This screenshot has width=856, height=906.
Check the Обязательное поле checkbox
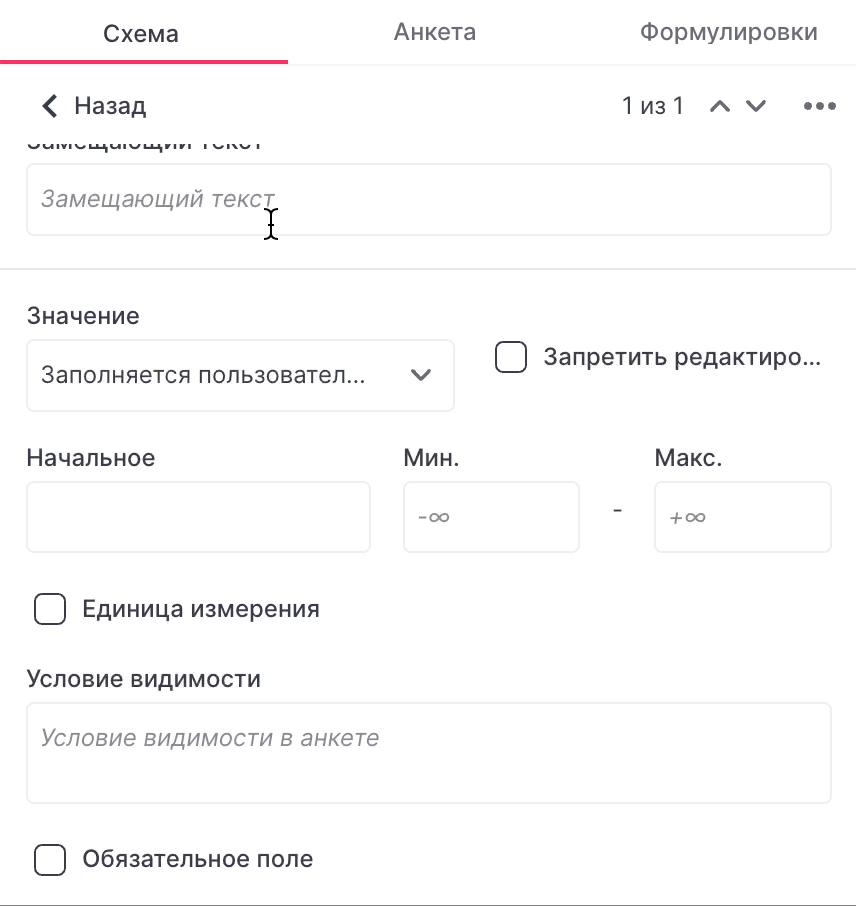point(50,860)
